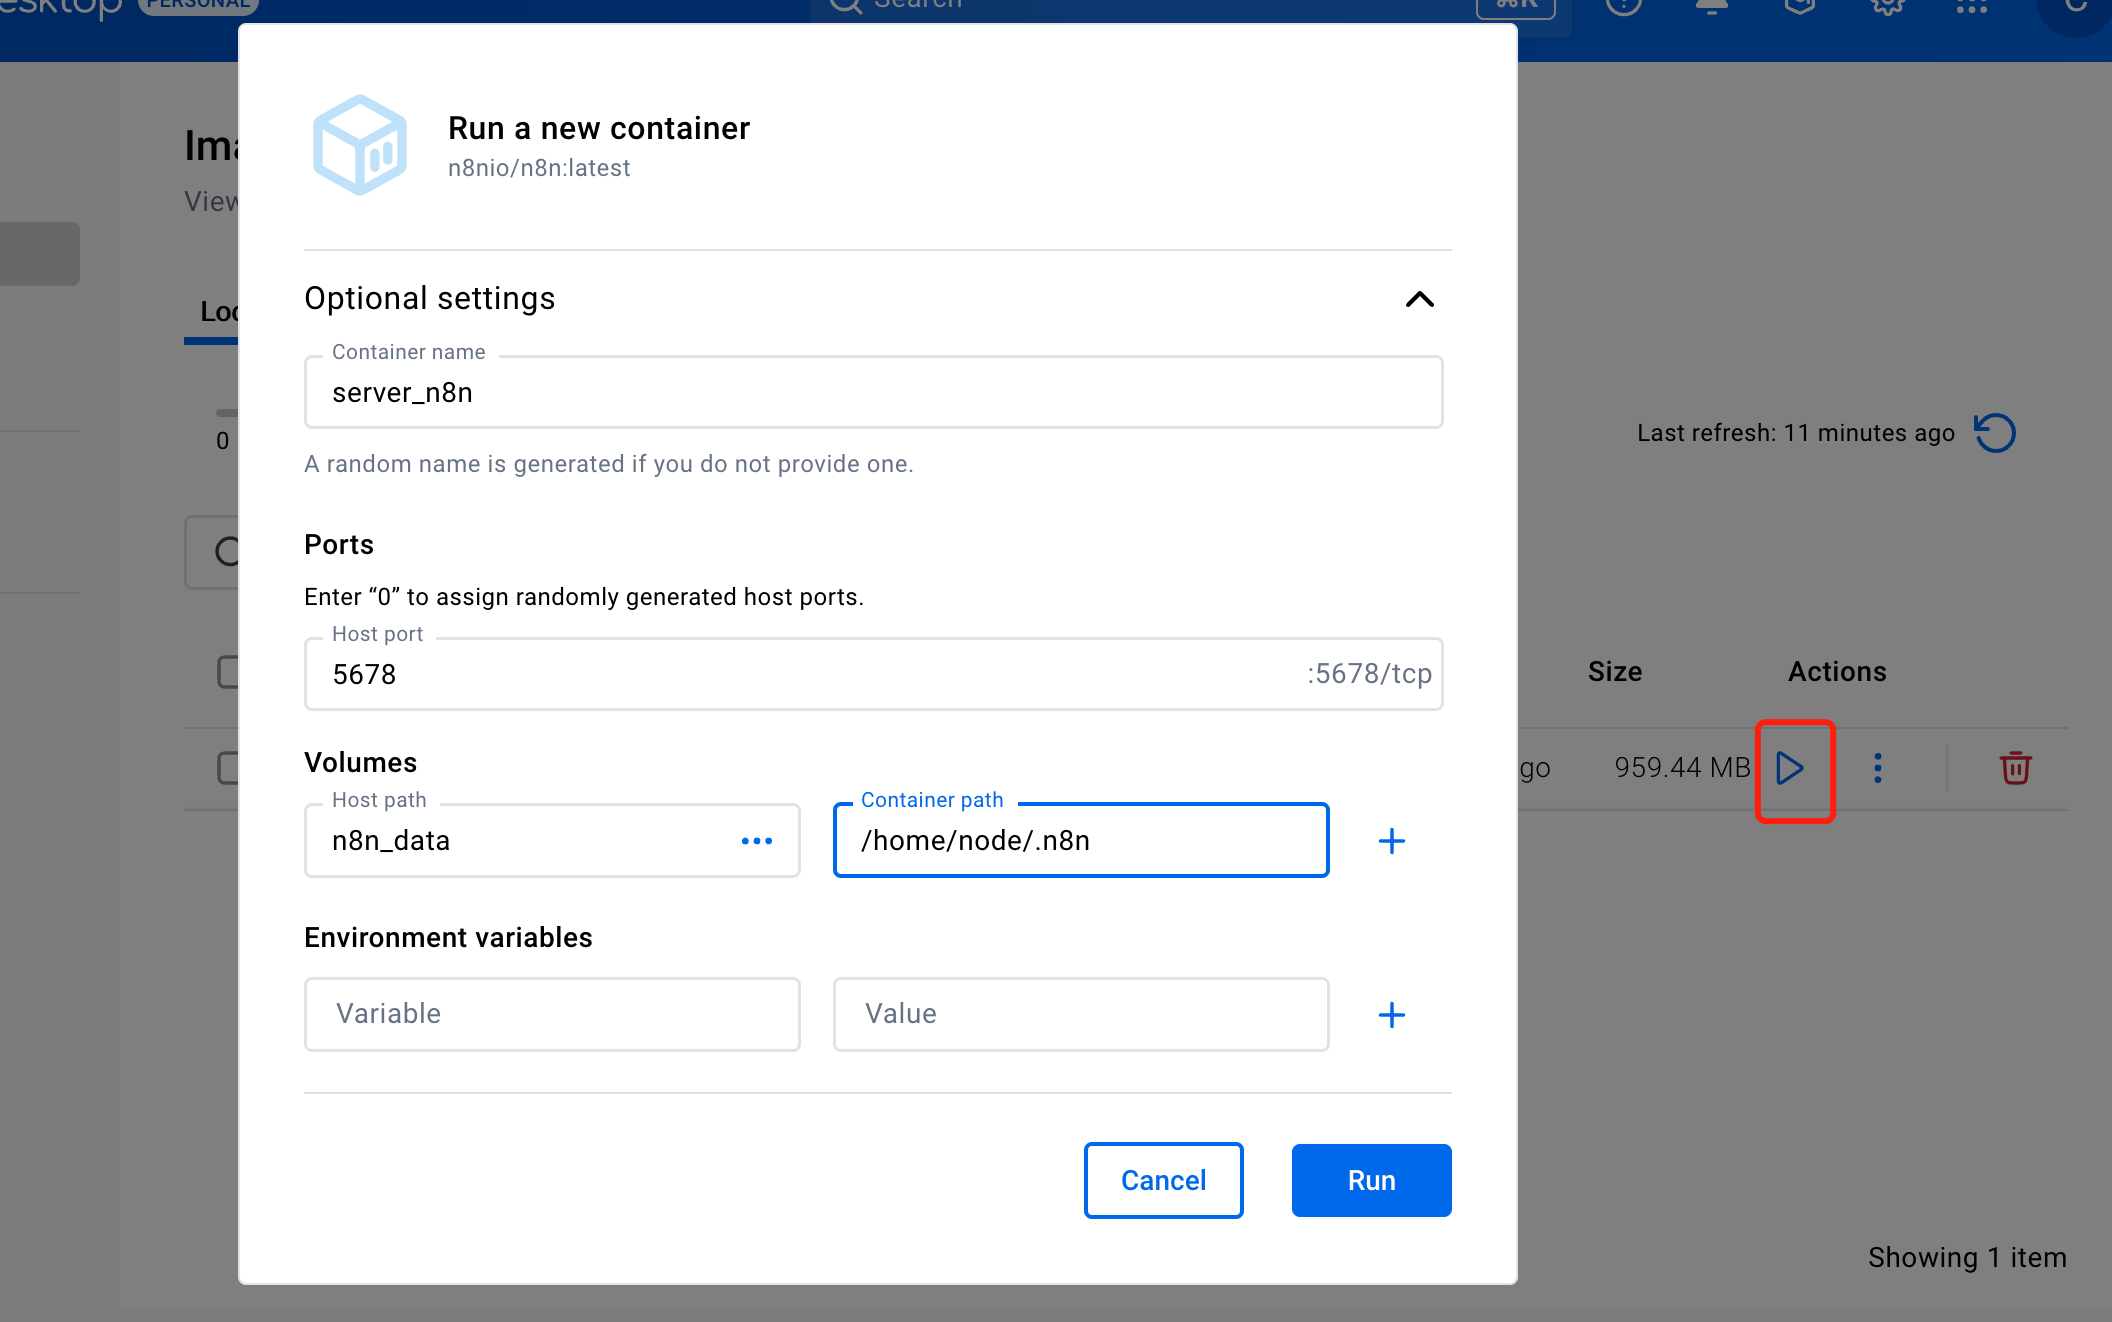
Task: Click plus icon to add environment variable
Action: click(1391, 1015)
